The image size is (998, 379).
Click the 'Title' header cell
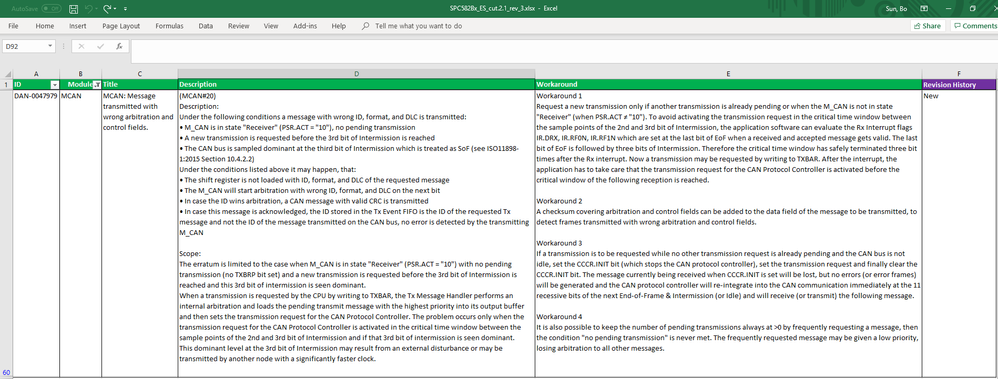click(139, 85)
